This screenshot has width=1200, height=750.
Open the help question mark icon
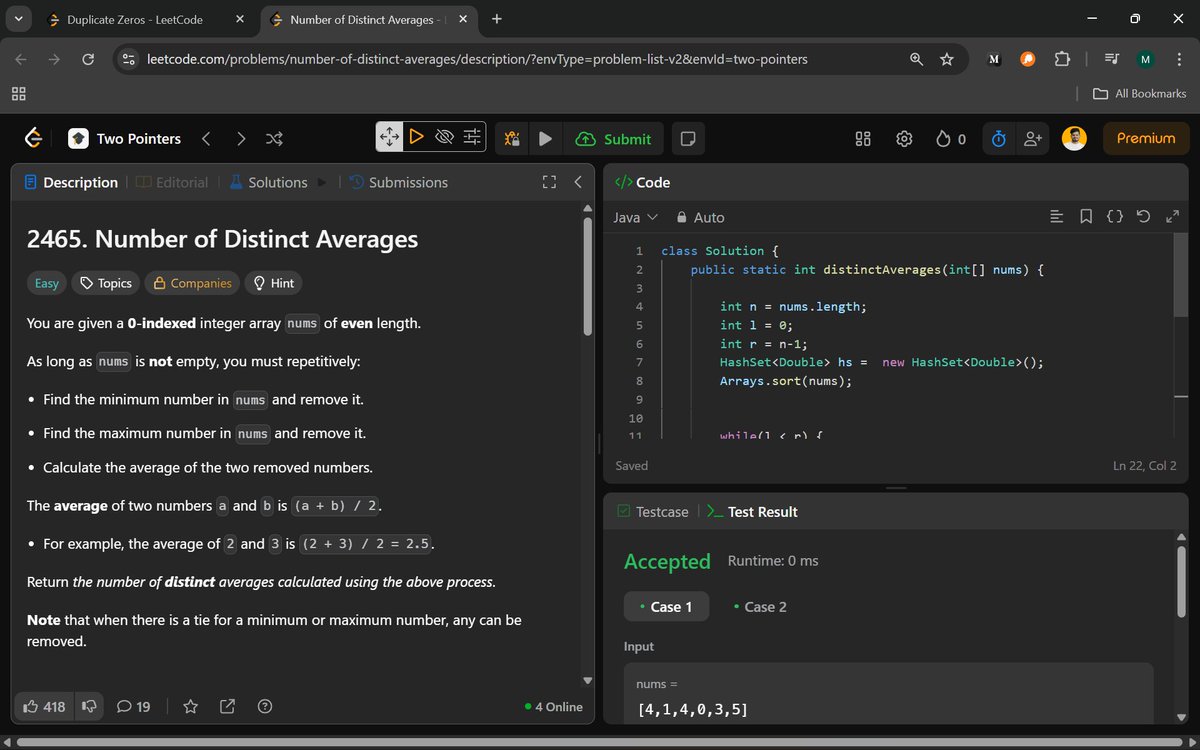264,706
